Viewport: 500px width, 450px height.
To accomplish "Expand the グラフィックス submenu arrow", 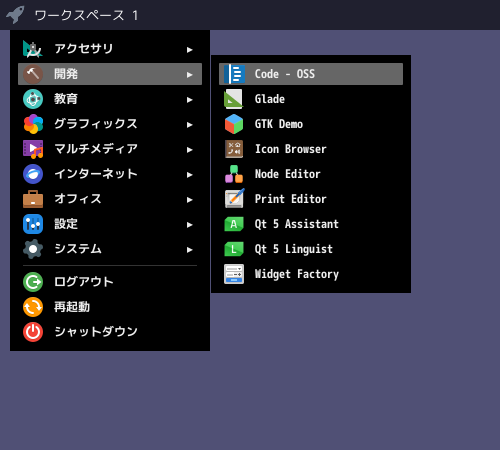I will [x=190, y=125].
